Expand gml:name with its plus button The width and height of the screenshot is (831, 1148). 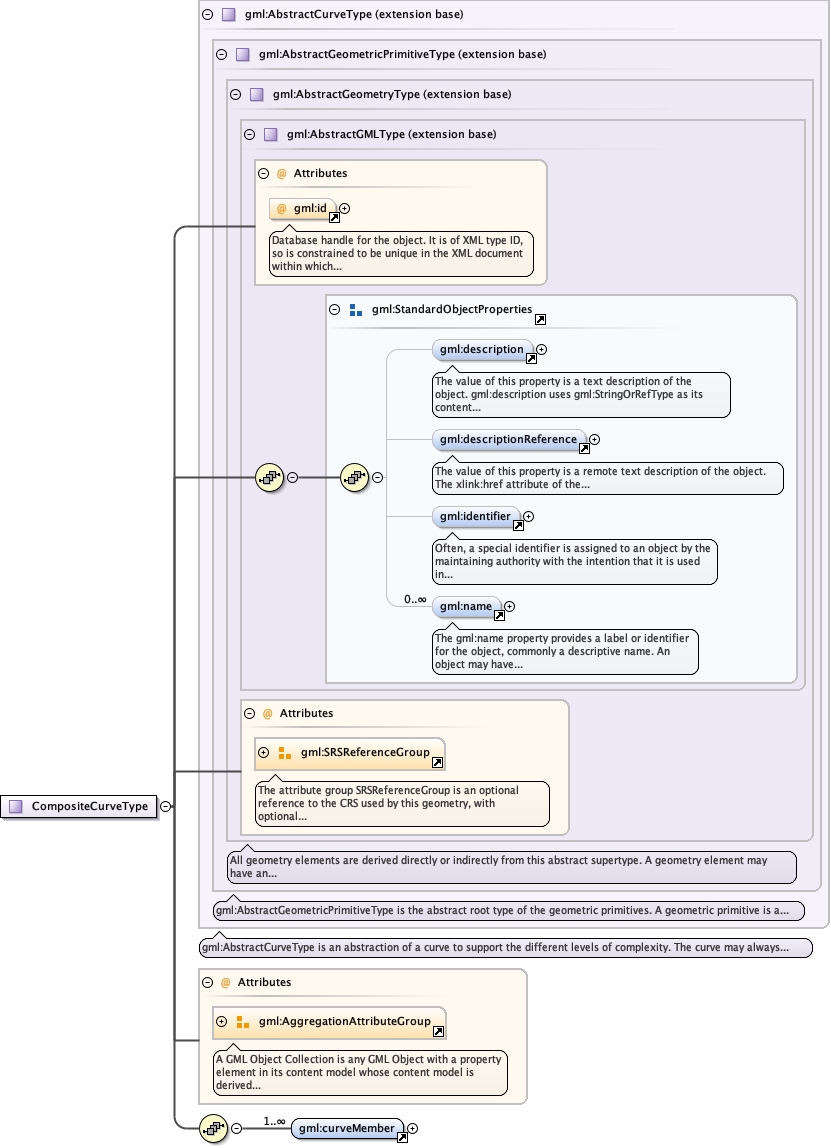pyautogui.click(x=510, y=607)
